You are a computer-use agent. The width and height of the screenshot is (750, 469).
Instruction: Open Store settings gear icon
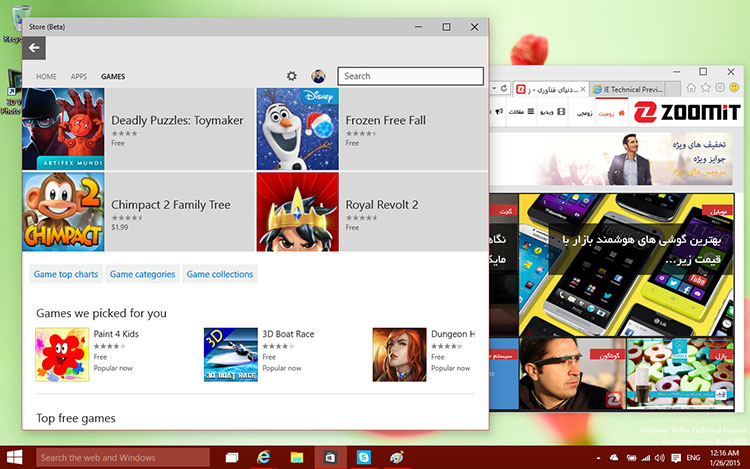click(292, 76)
